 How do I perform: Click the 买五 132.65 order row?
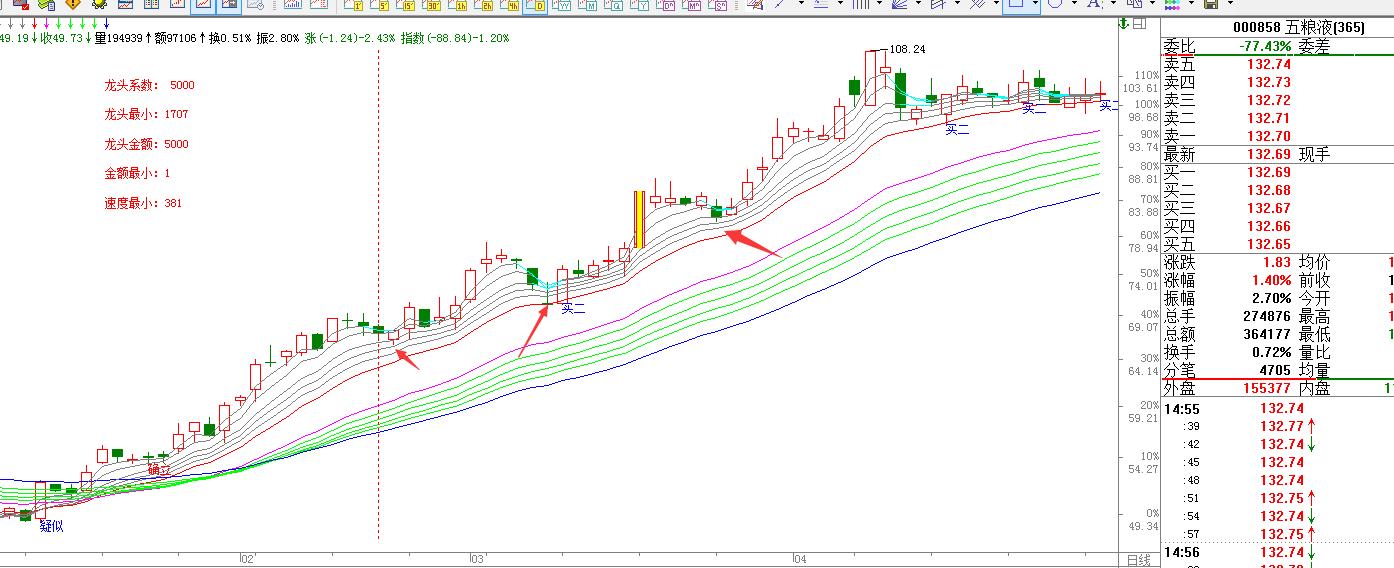click(1277, 244)
